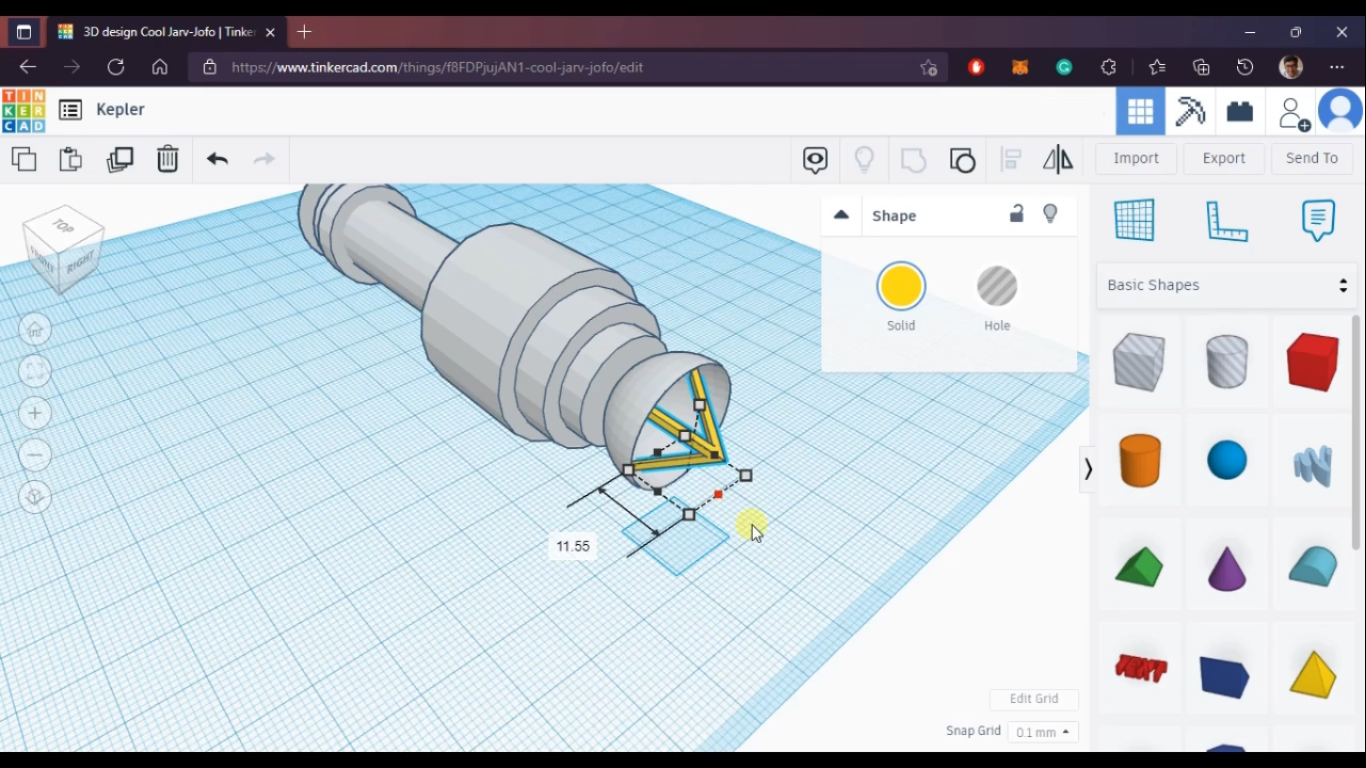This screenshot has height=768, width=1366.
Task: Click the Tinkercad logo
Action: pos(23,110)
